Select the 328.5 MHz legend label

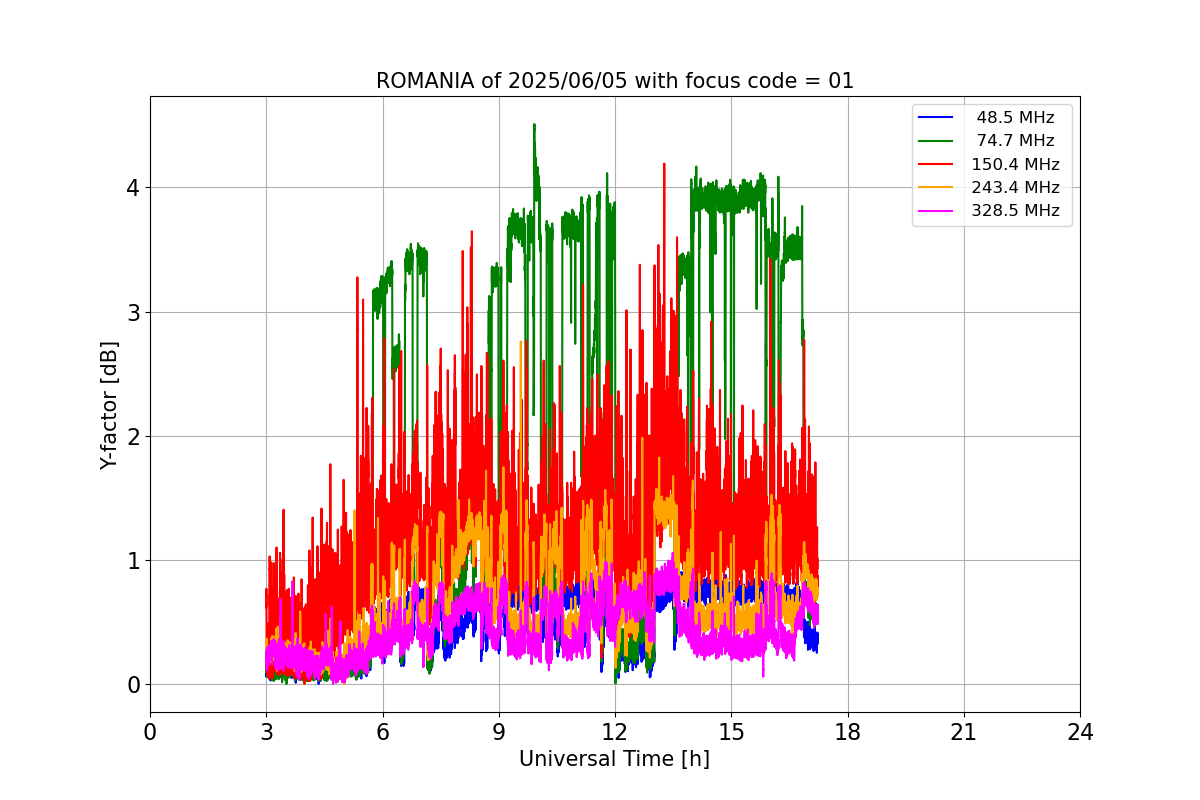(x=1015, y=211)
